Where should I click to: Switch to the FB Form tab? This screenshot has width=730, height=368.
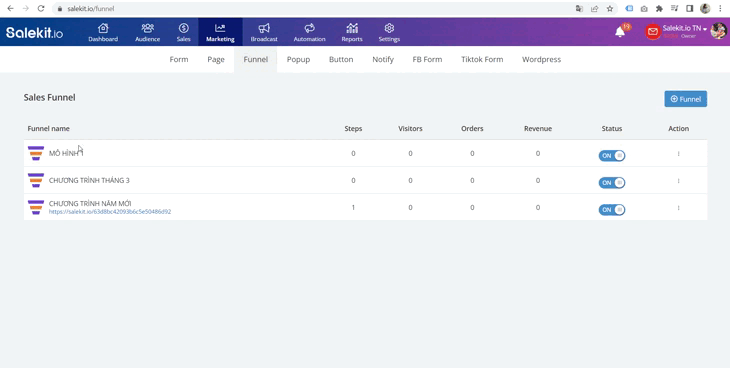(x=427, y=59)
